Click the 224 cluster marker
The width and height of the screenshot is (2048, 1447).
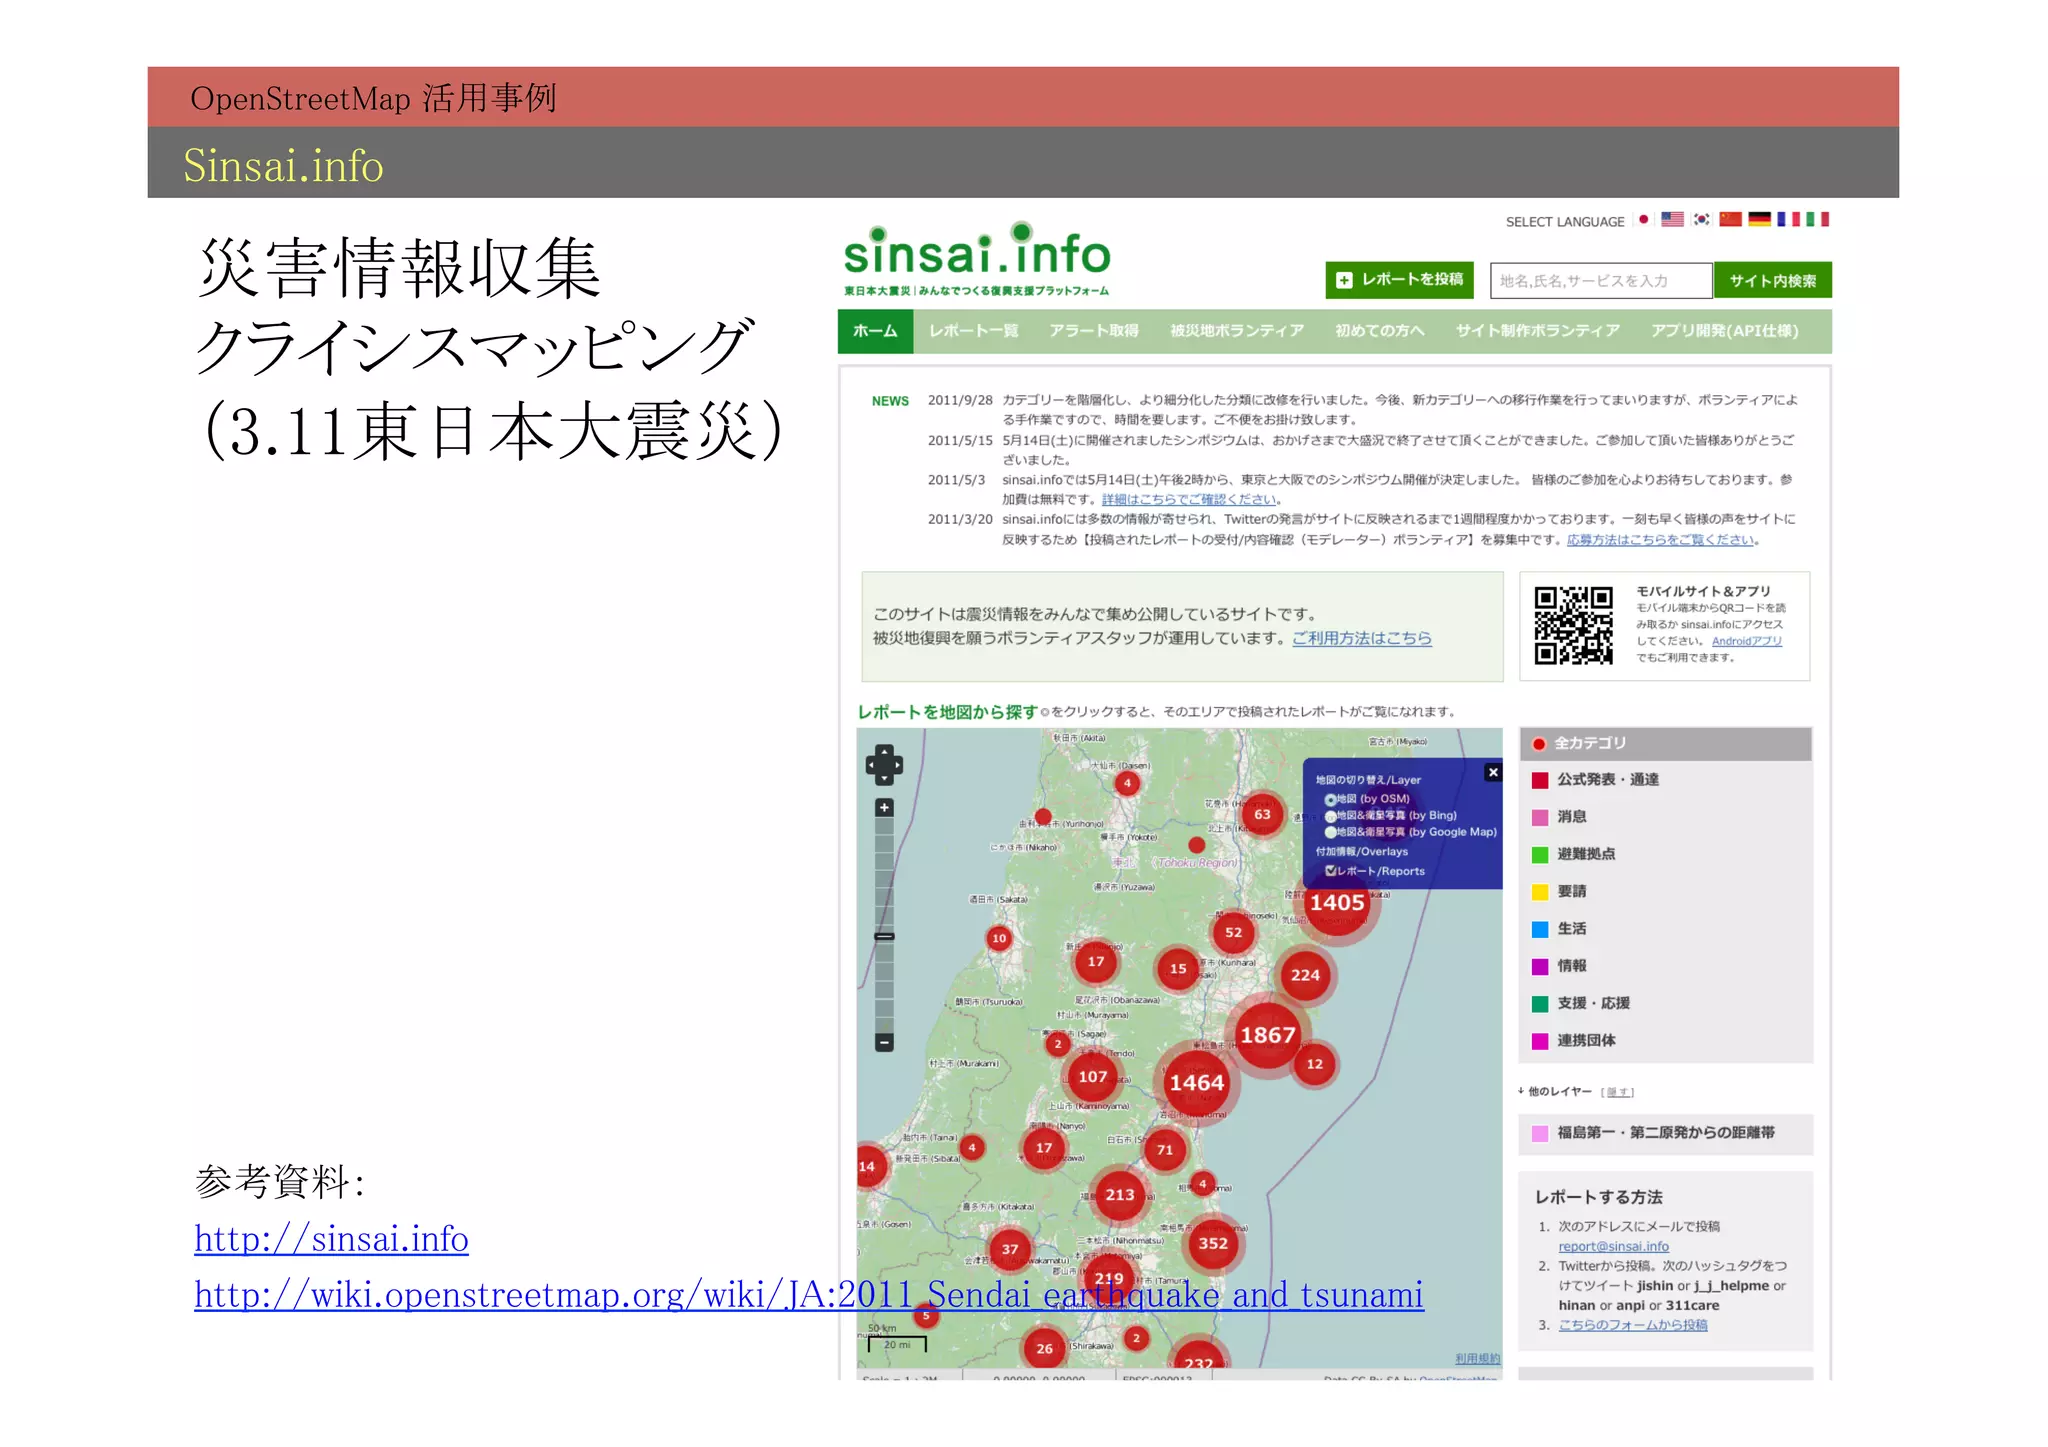(1305, 975)
